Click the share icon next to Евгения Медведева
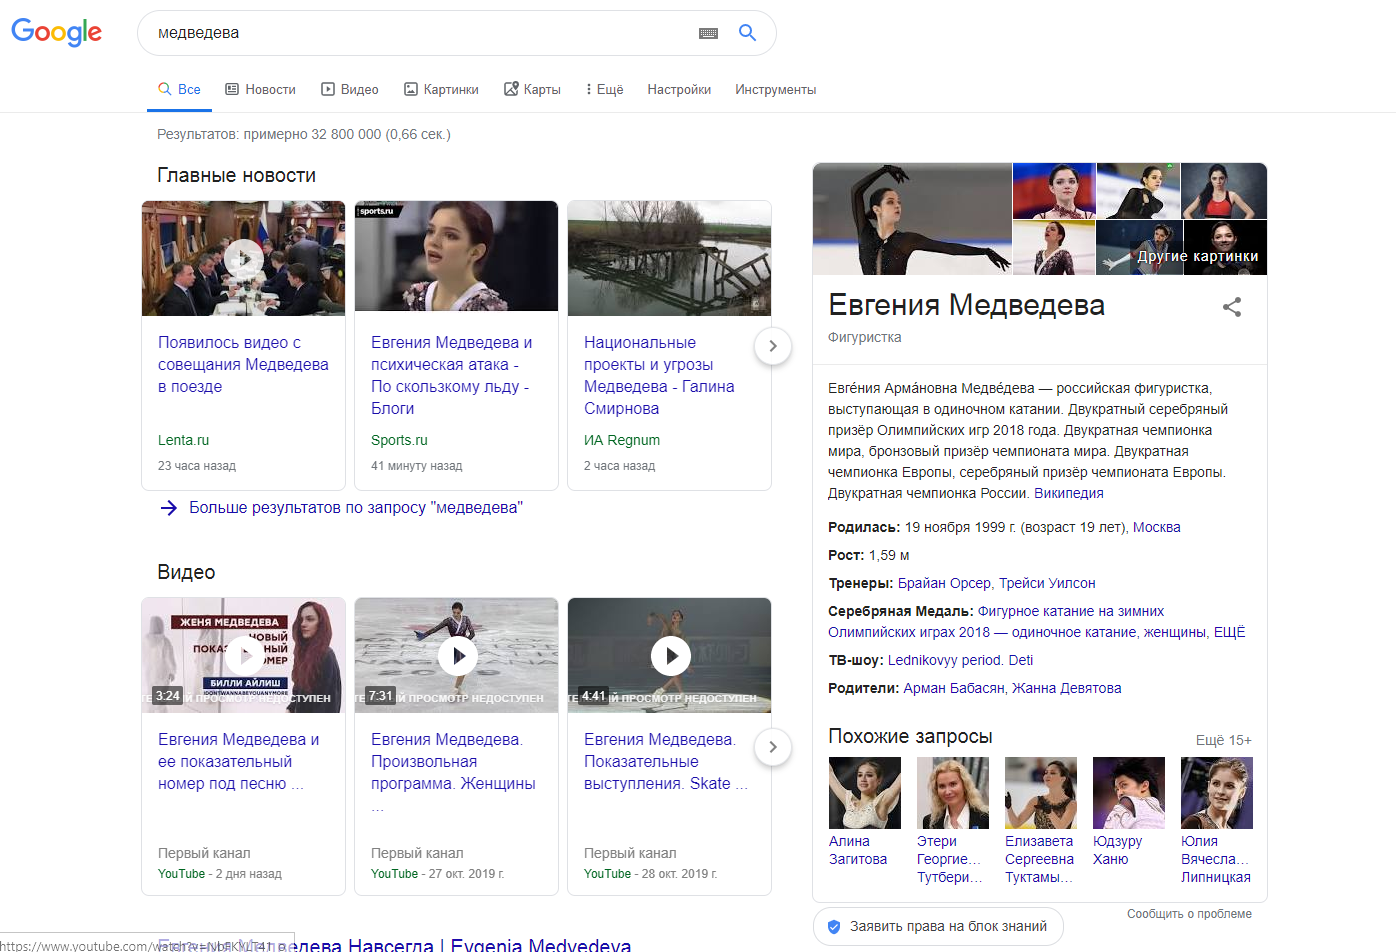The width and height of the screenshot is (1396, 952). (x=1231, y=307)
